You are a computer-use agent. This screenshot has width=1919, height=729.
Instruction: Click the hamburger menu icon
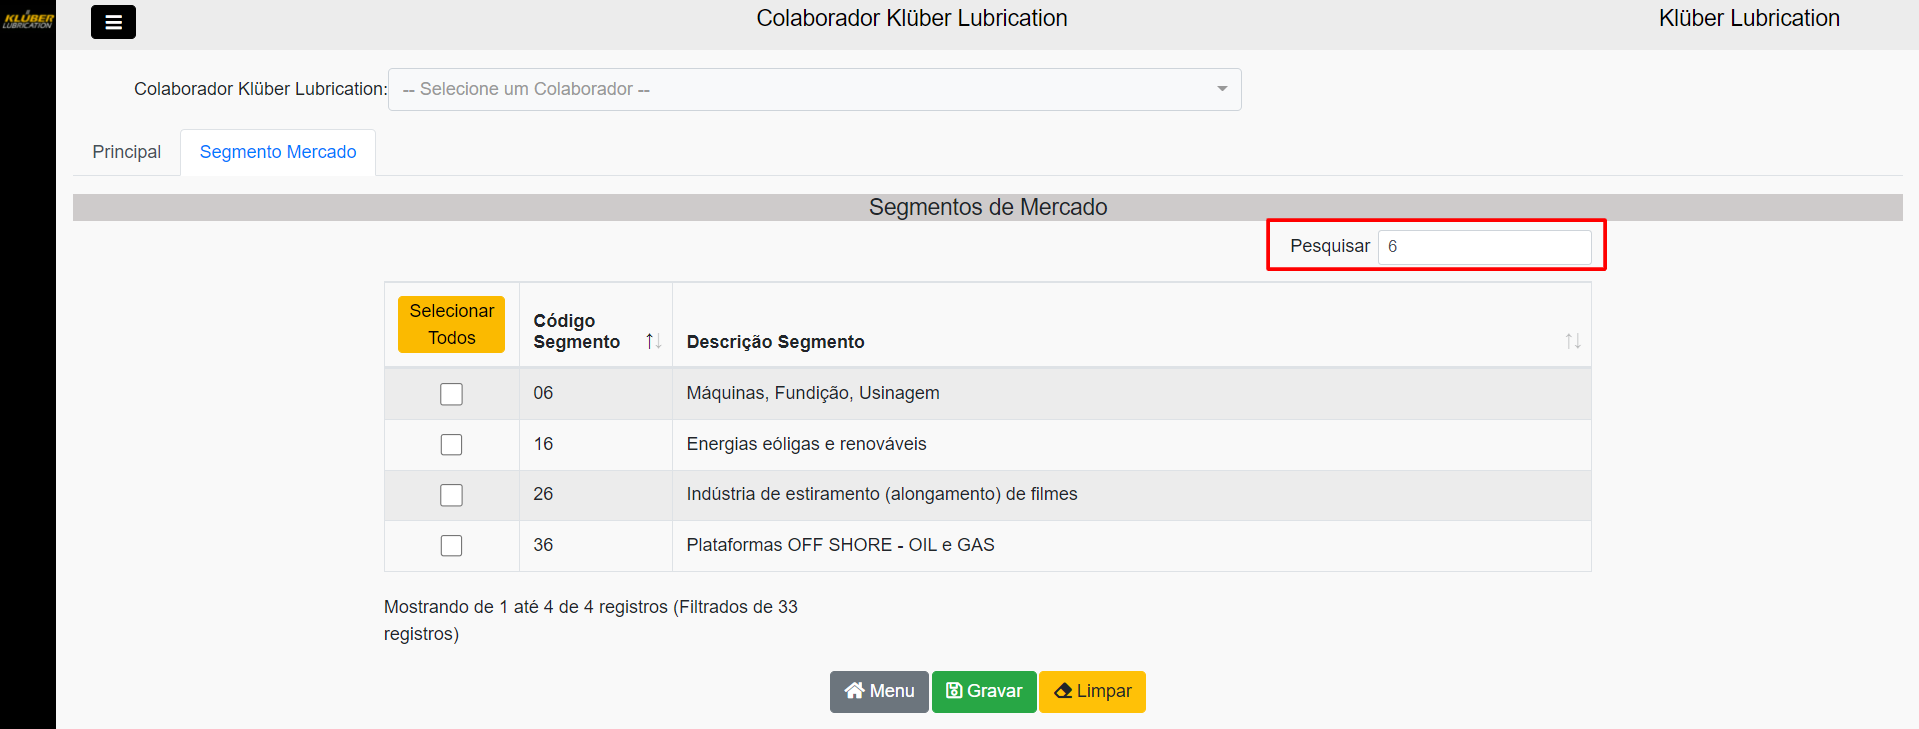(x=113, y=21)
